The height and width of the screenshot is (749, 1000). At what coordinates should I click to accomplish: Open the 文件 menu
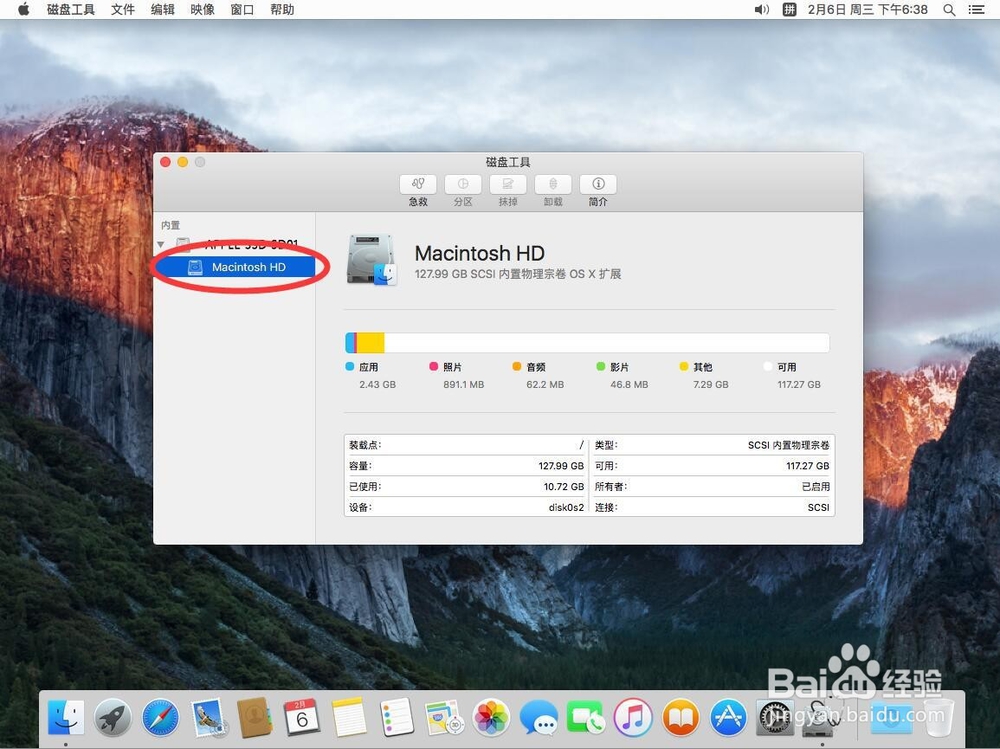123,10
